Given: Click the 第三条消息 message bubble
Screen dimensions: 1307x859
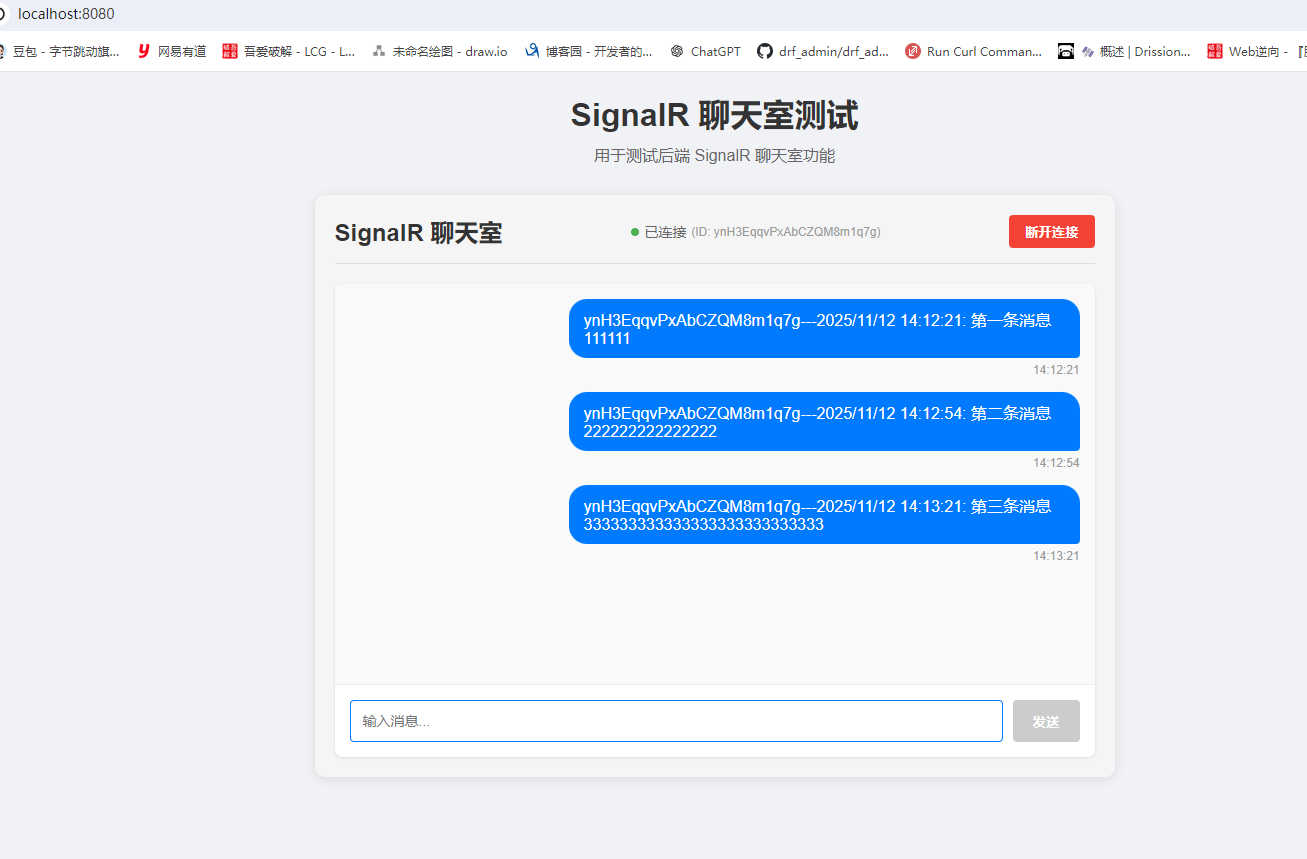Looking at the screenshot, I should click(824, 514).
